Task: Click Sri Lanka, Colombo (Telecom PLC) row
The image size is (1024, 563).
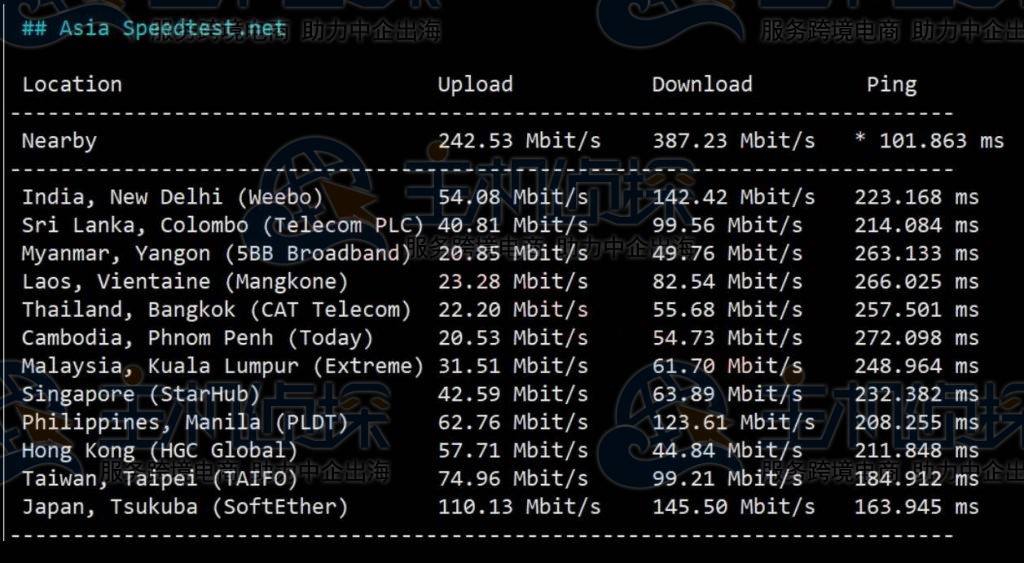Action: click(223, 225)
